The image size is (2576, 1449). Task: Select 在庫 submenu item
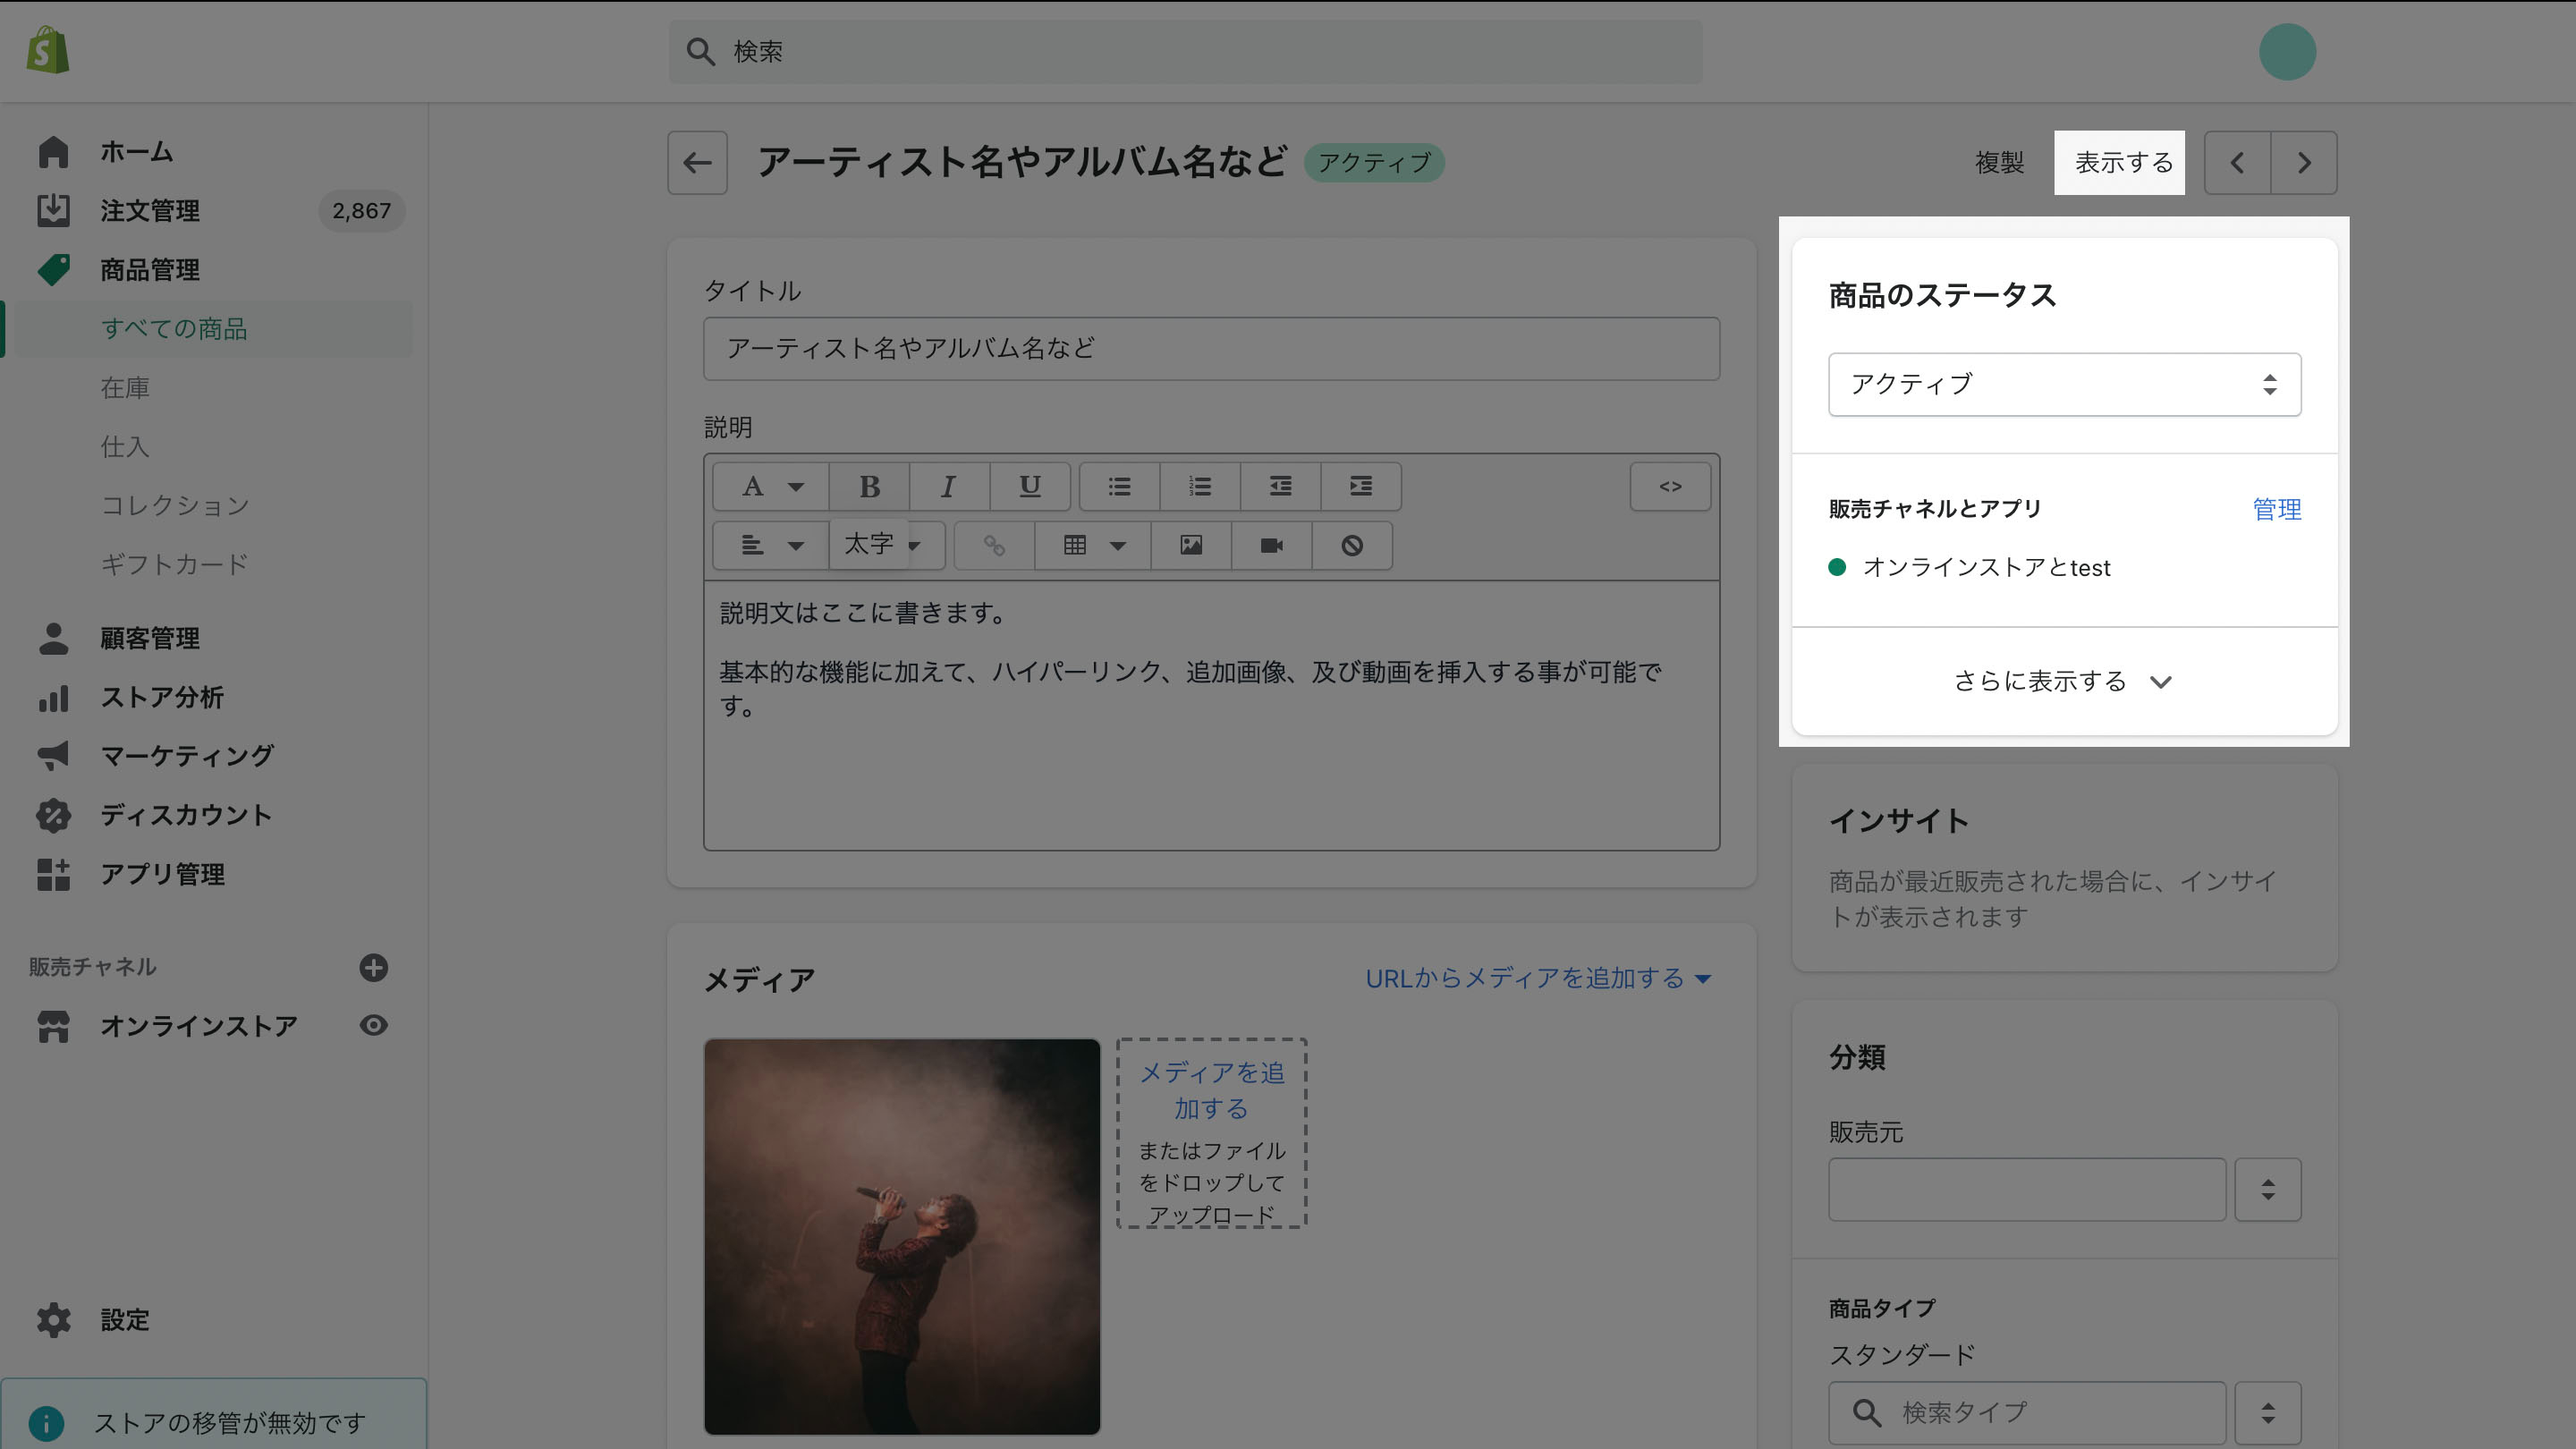[125, 388]
